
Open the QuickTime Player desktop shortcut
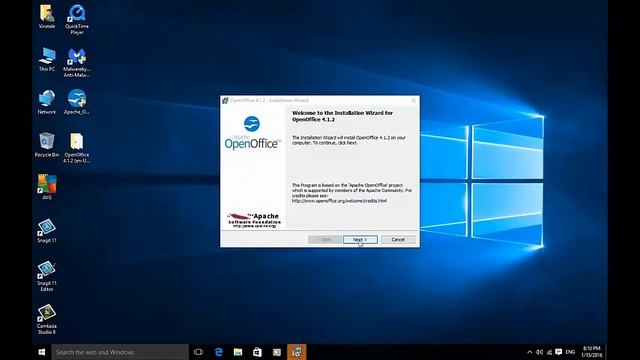[77, 19]
